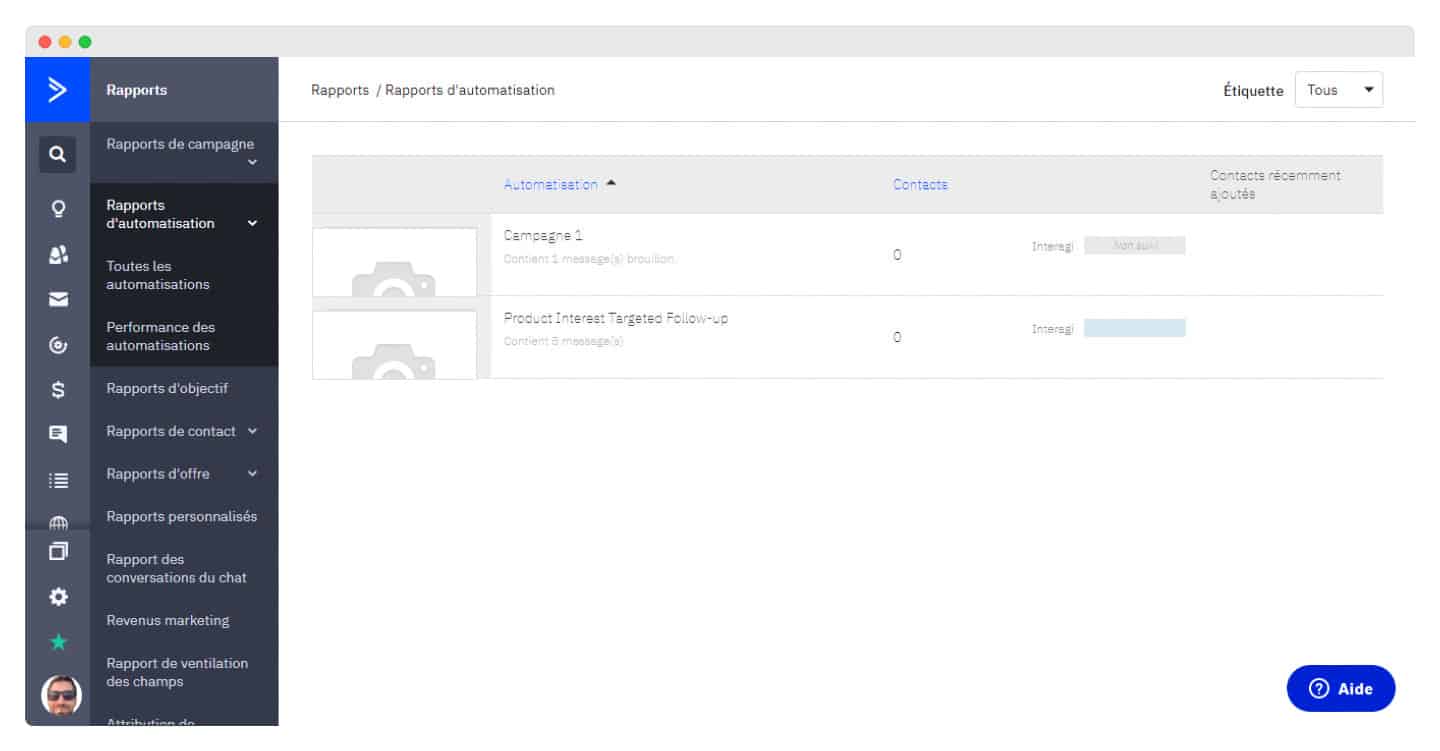1440x751 pixels.
Task: Click the ActiveCampaign logo icon
Action: click(57, 89)
